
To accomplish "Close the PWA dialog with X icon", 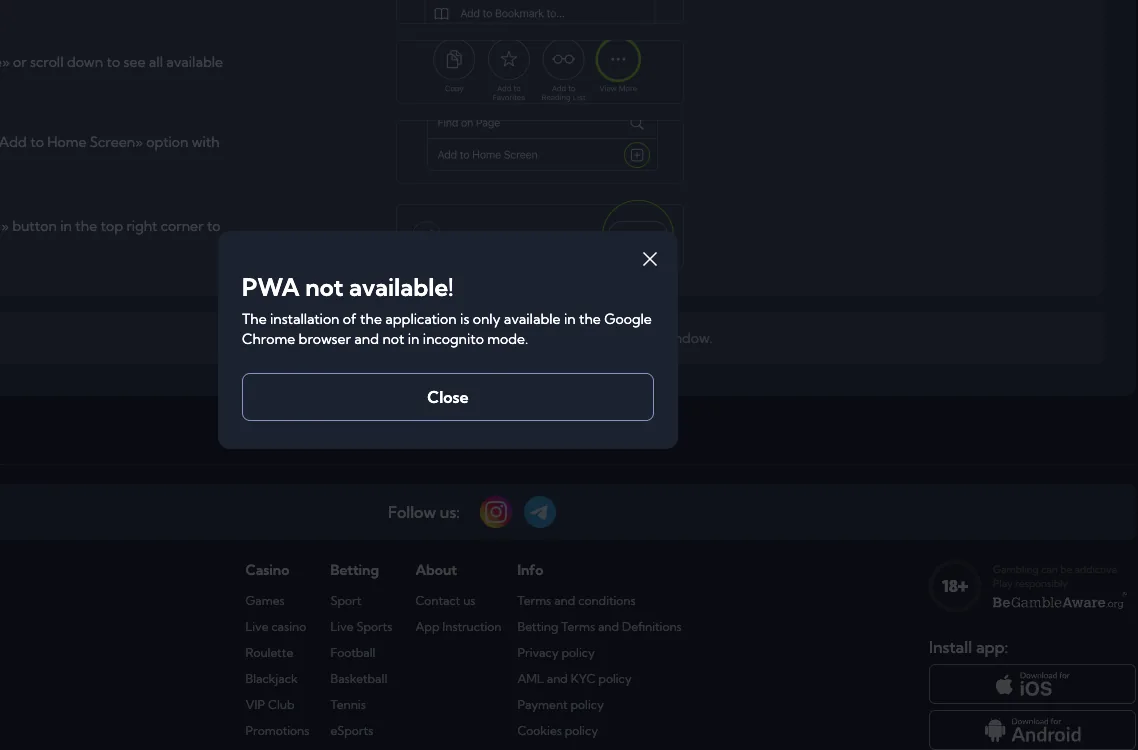I will (x=650, y=259).
